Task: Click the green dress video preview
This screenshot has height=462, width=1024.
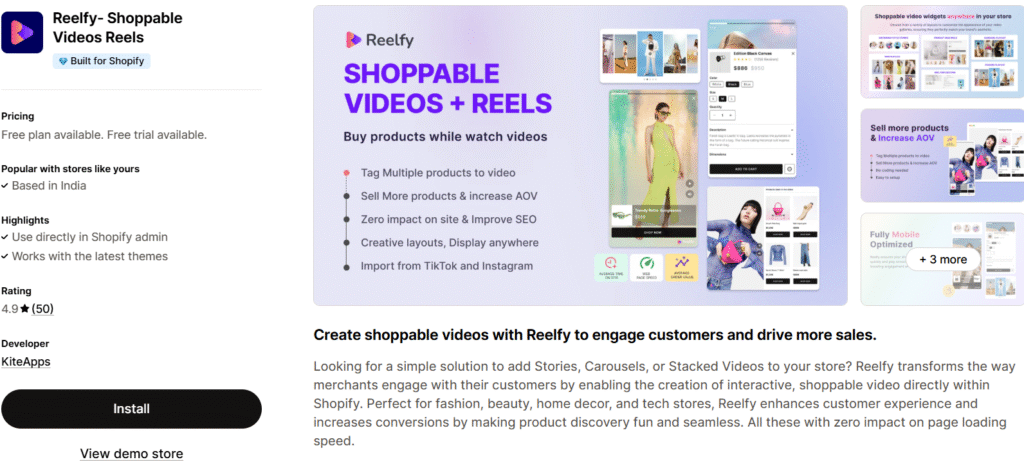Action: pos(653,168)
